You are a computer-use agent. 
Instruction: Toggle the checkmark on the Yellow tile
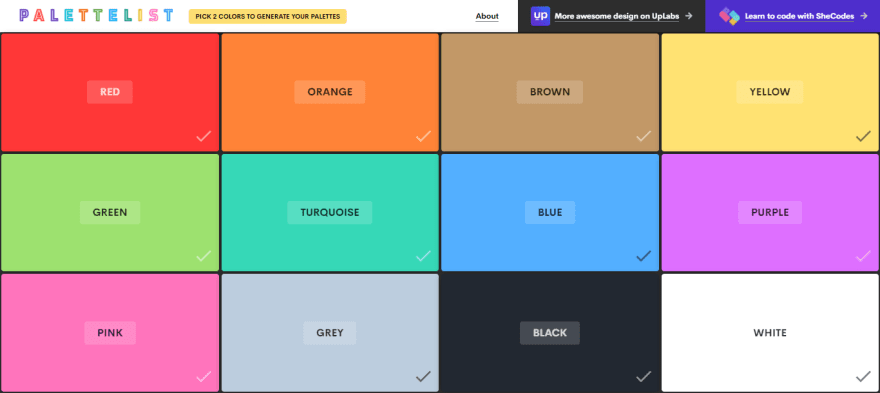[863, 136]
